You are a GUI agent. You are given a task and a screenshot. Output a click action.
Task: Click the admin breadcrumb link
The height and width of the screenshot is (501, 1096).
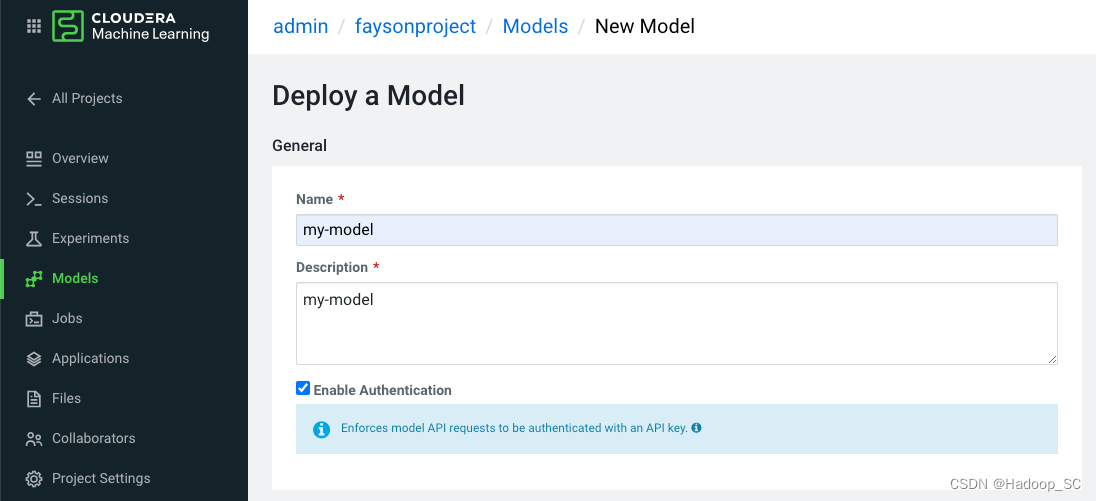pos(301,27)
